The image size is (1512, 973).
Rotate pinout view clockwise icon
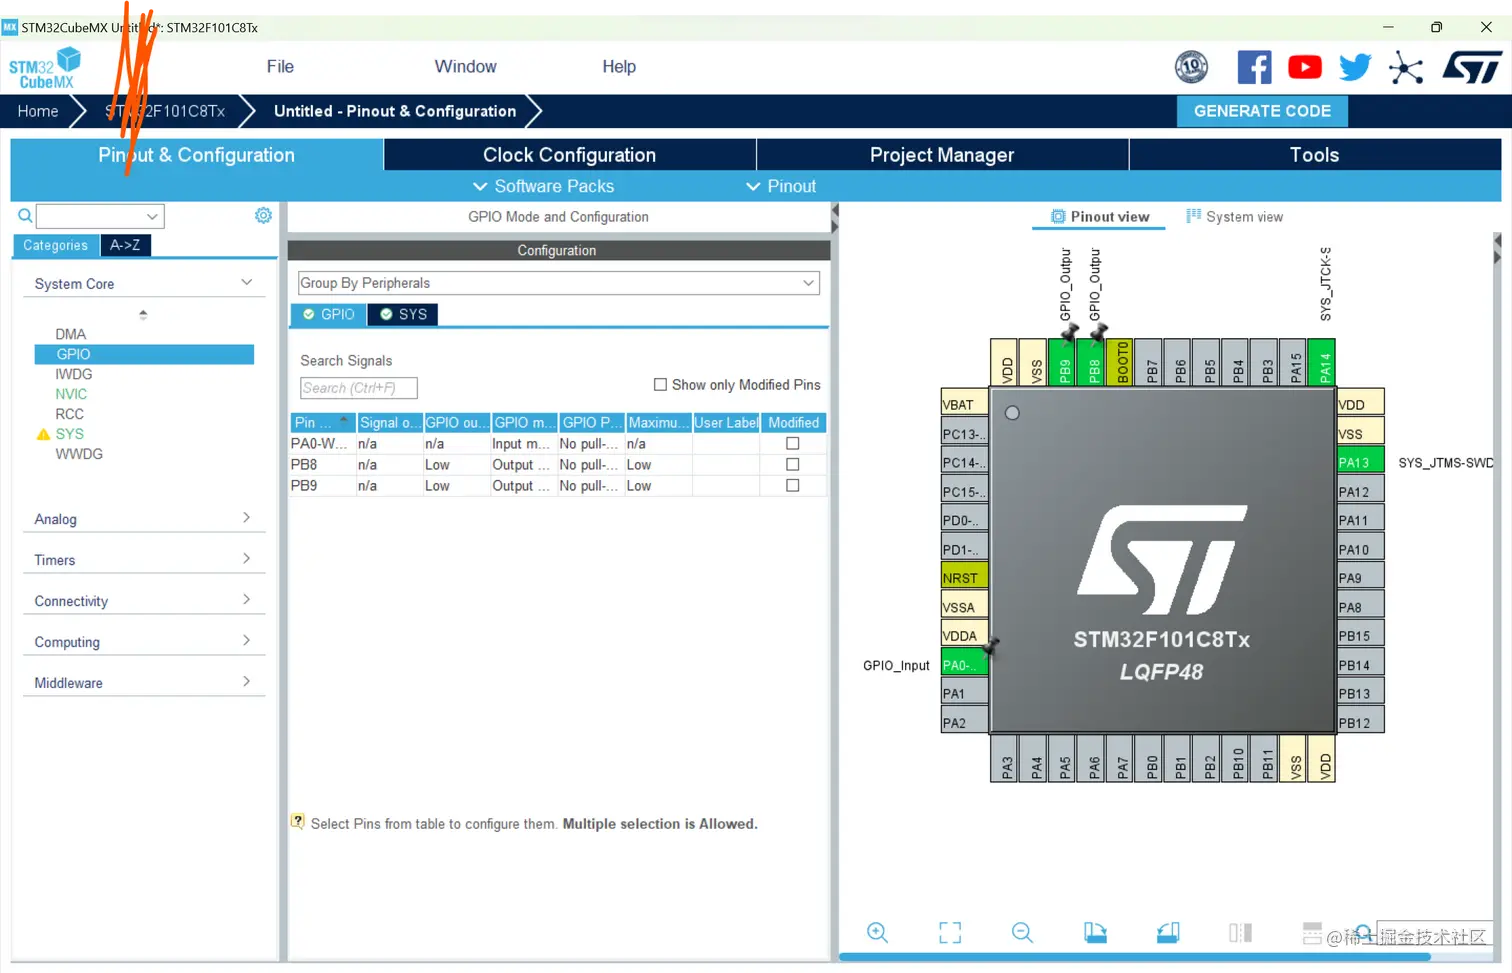tap(1095, 932)
